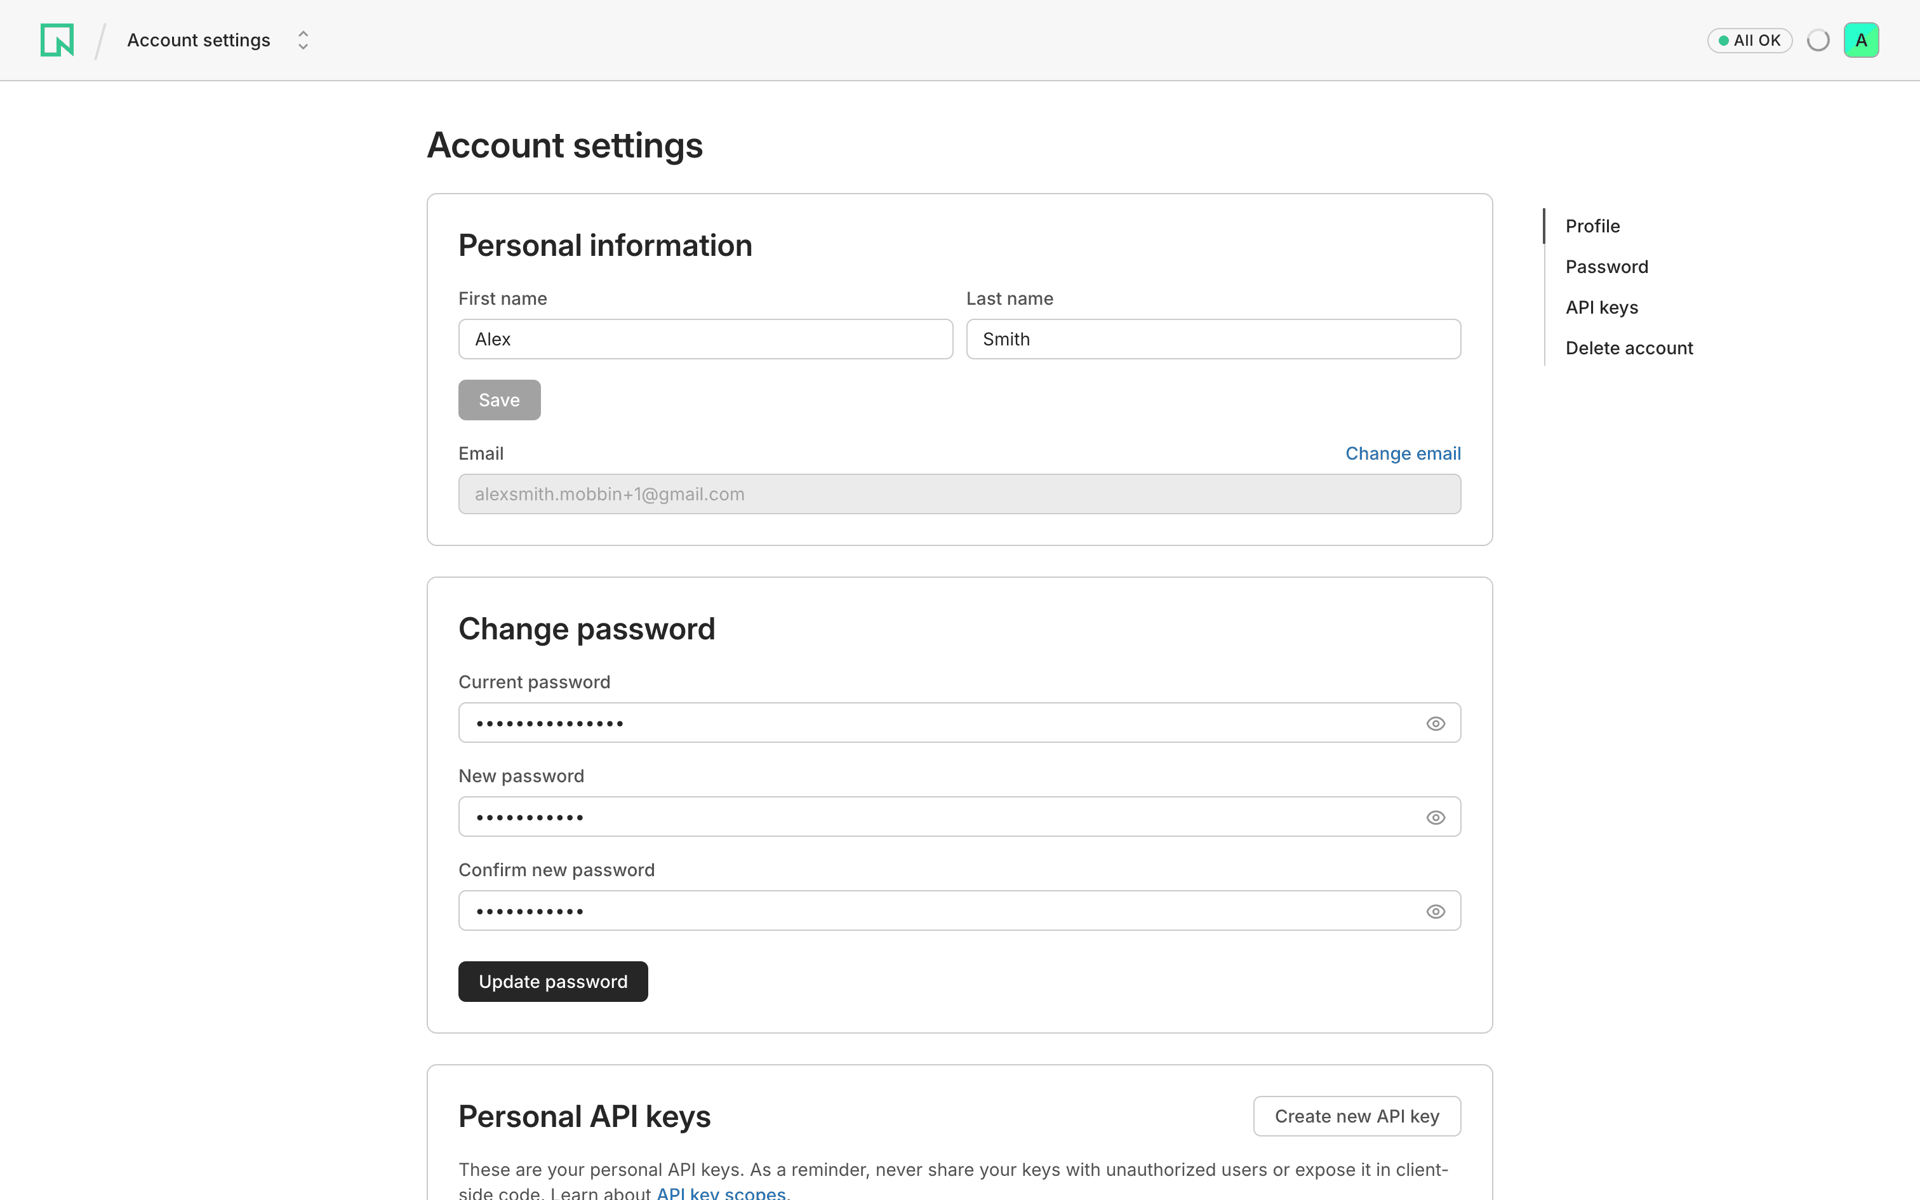
Task: Open the All OK status badge
Action: 1749,40
